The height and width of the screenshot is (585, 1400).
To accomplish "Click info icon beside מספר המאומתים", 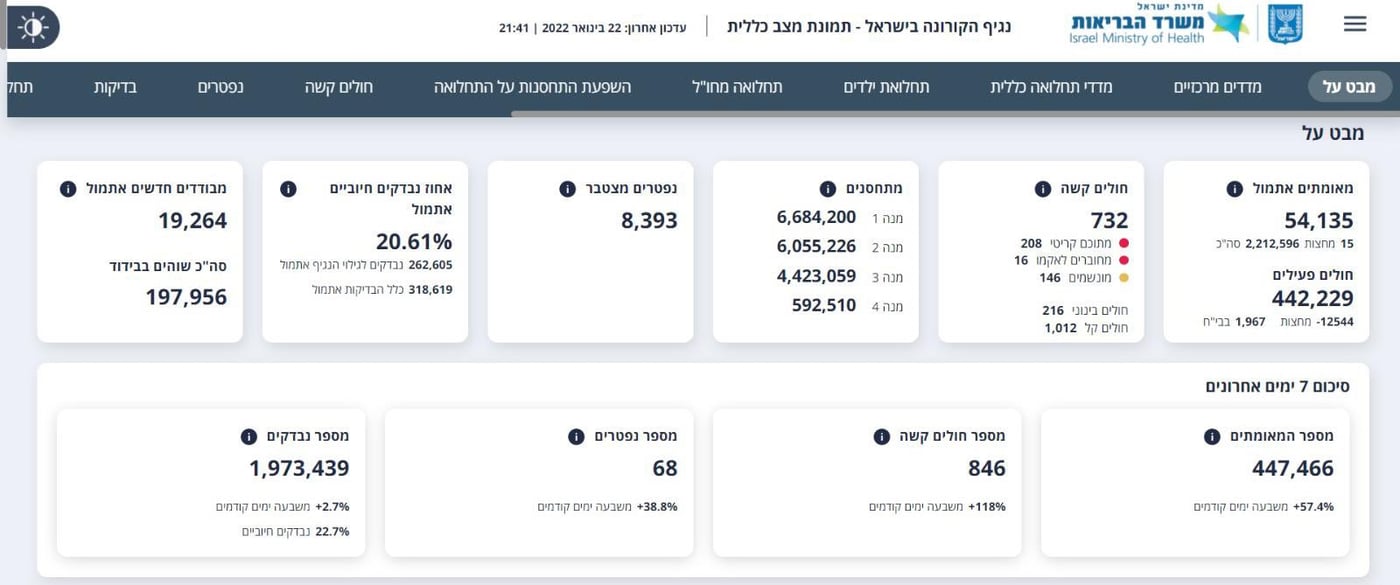I will click(1212, 437).
